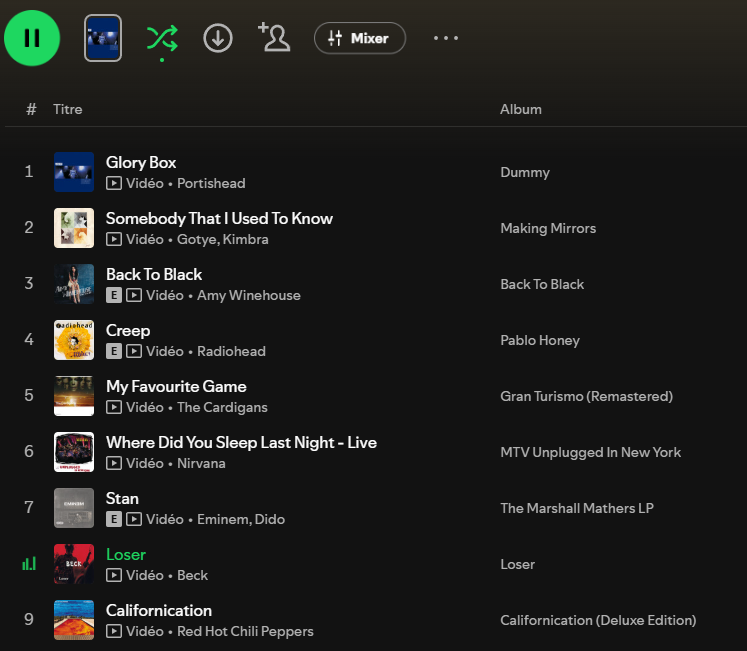Open the Loser album link
Screen dimensions: 747x651
pyautogui.click(x=517, y=564)
